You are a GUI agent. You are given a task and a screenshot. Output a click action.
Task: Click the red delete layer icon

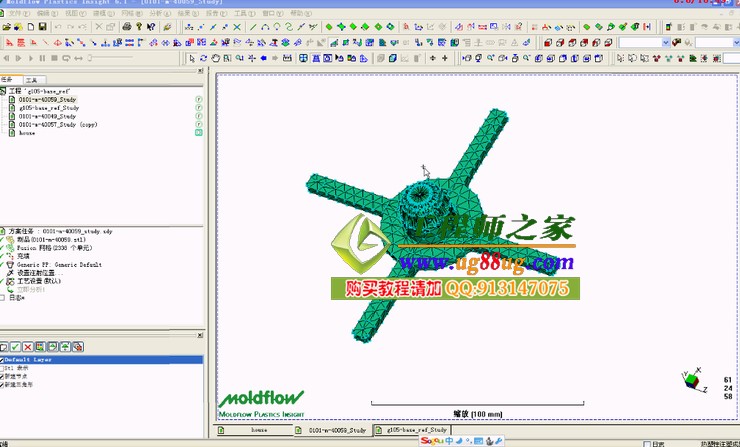point(28,346)
